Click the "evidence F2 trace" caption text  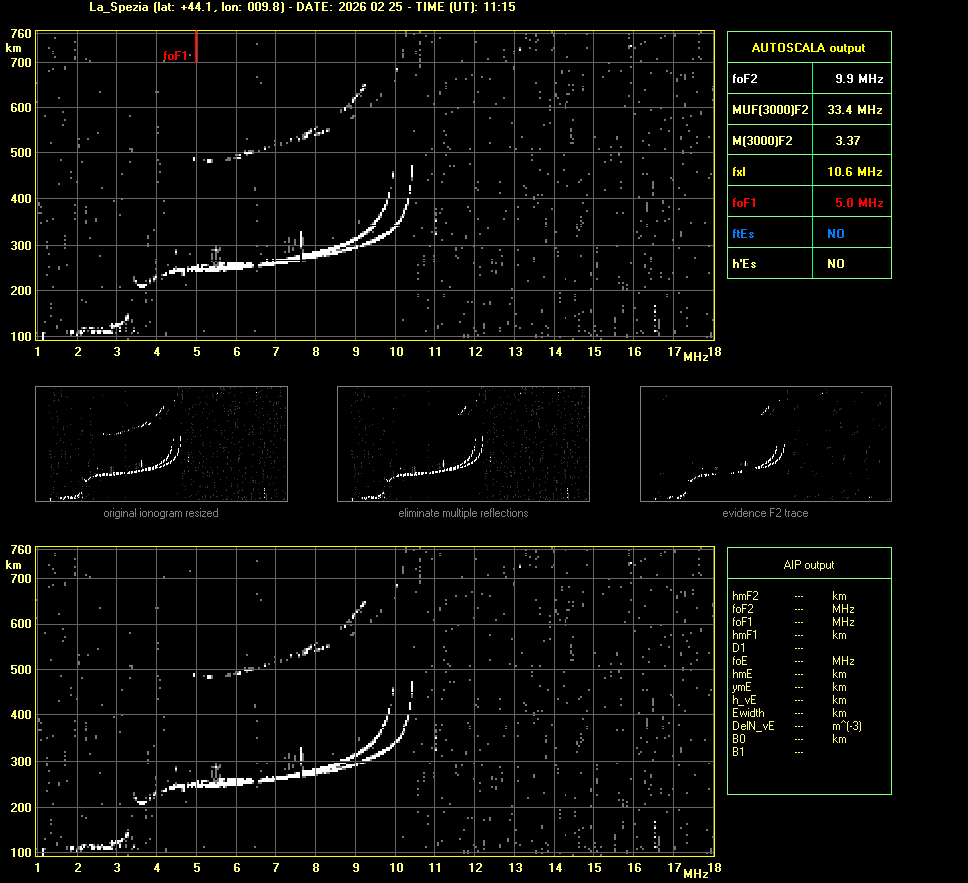(765, 513)
